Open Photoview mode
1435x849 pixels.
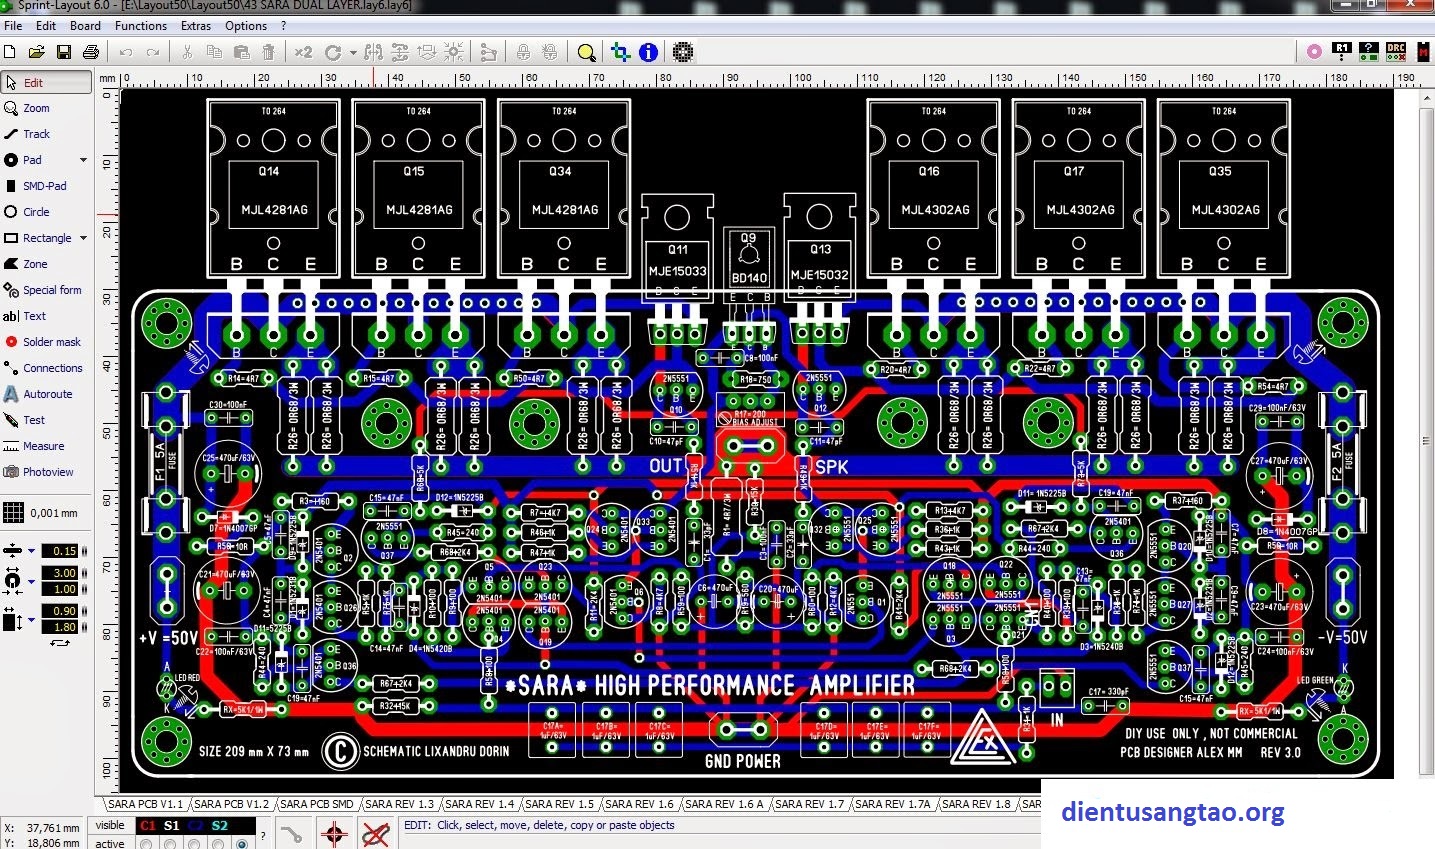point(45,471)
